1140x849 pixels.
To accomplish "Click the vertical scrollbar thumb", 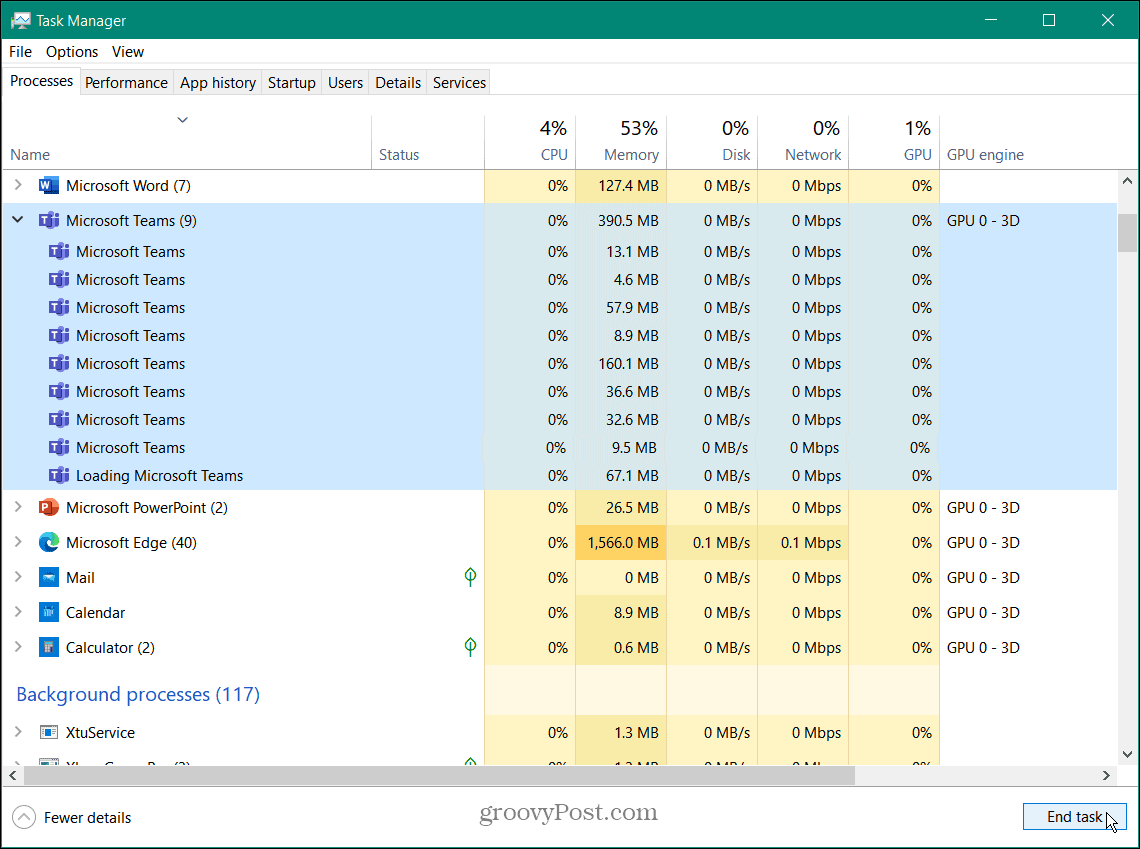I will (1128, 232).
